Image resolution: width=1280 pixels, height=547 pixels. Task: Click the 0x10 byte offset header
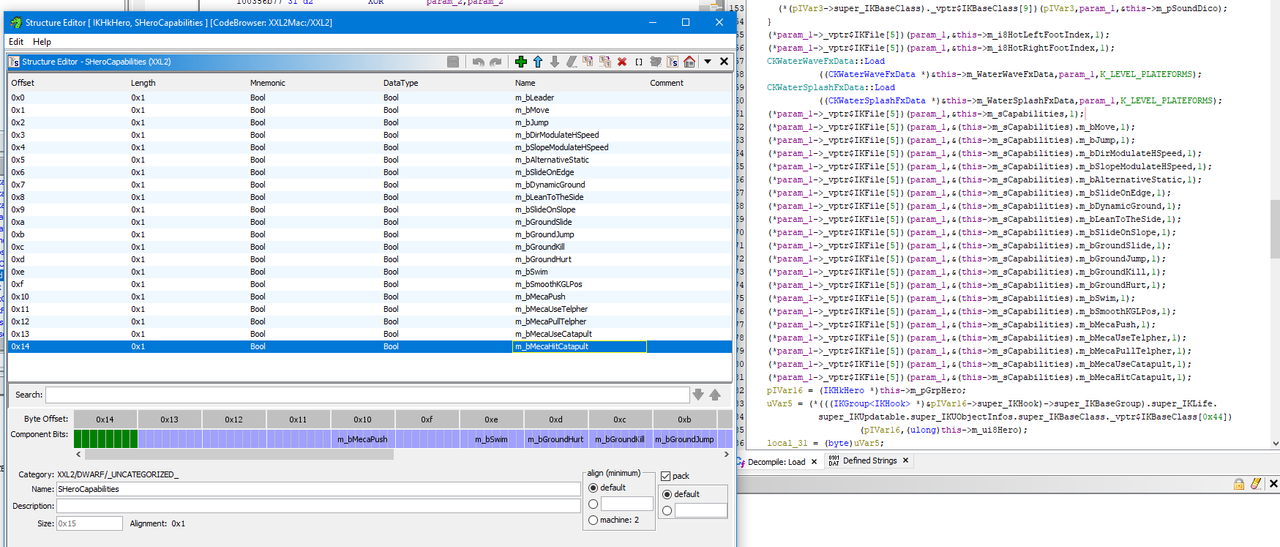pos(362,419)
